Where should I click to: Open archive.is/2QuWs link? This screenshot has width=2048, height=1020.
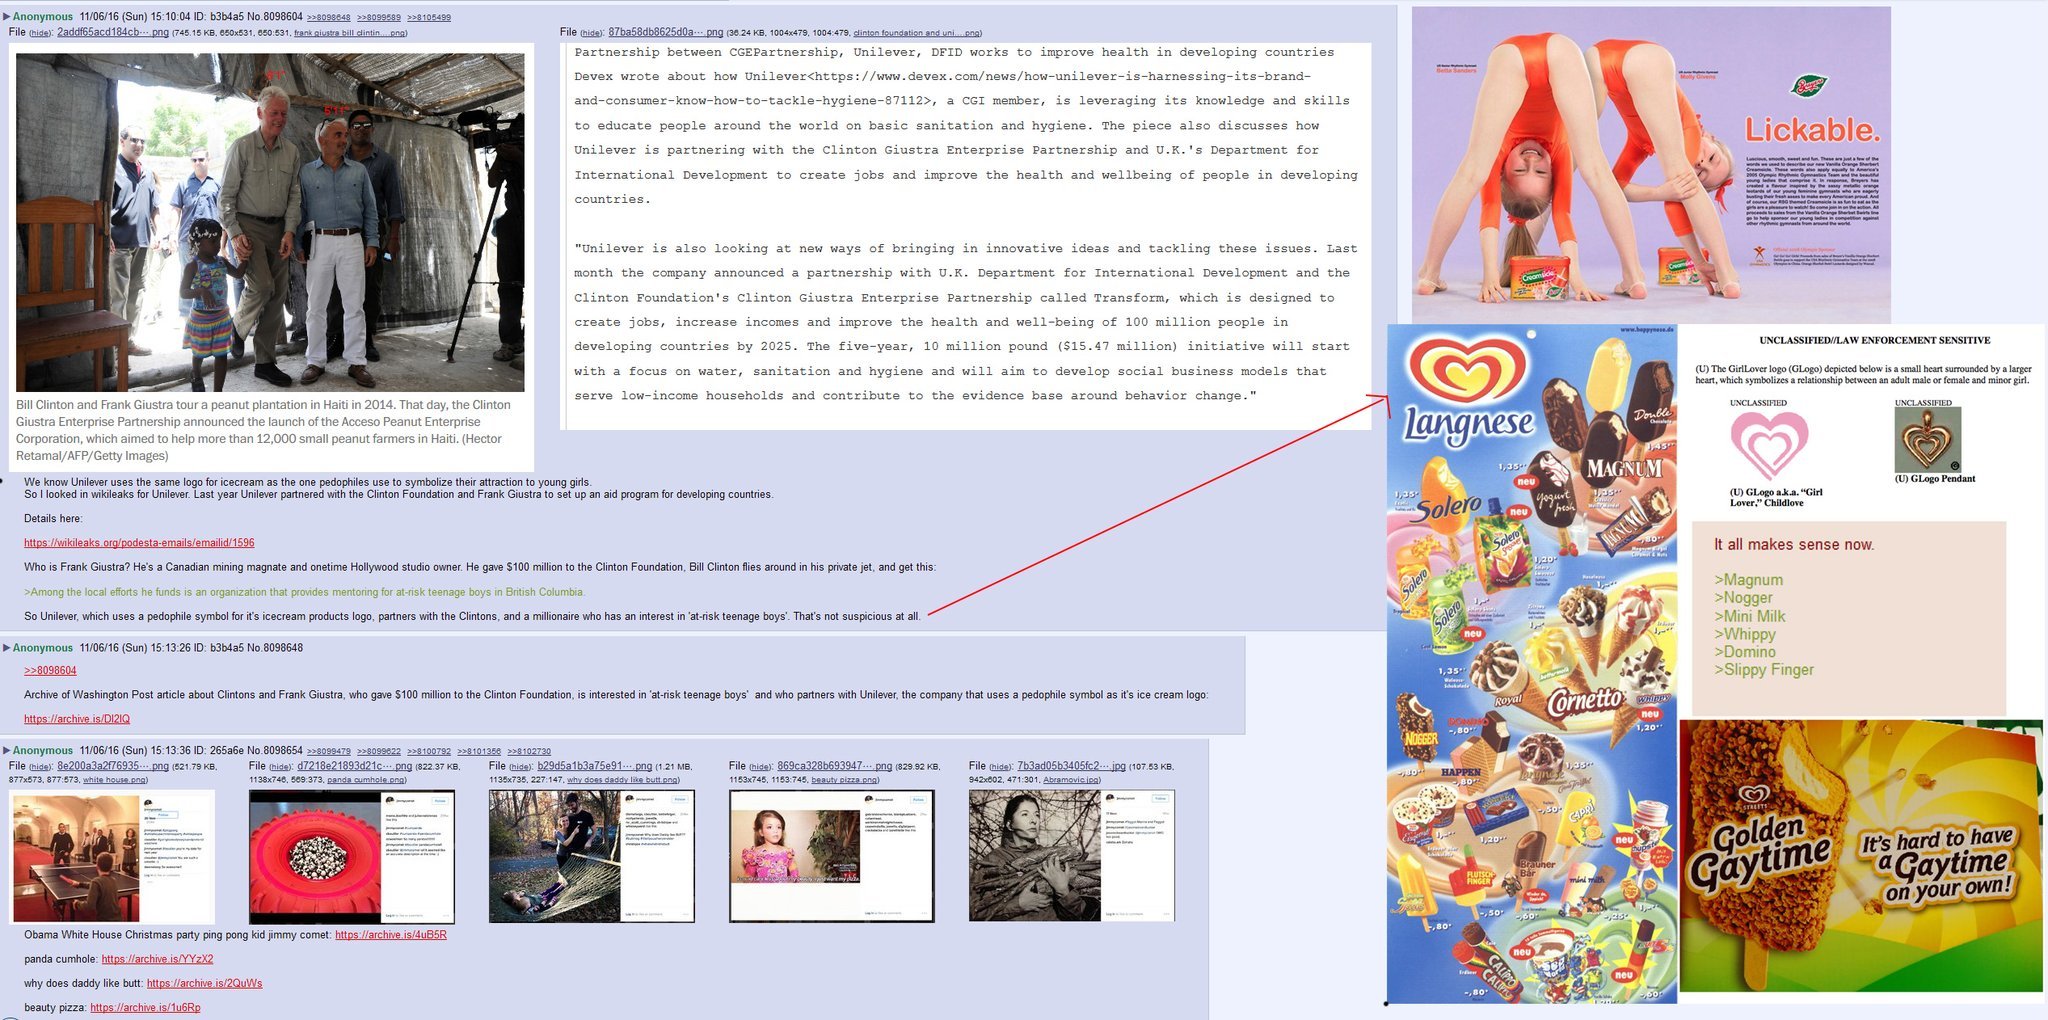point(204,984)
